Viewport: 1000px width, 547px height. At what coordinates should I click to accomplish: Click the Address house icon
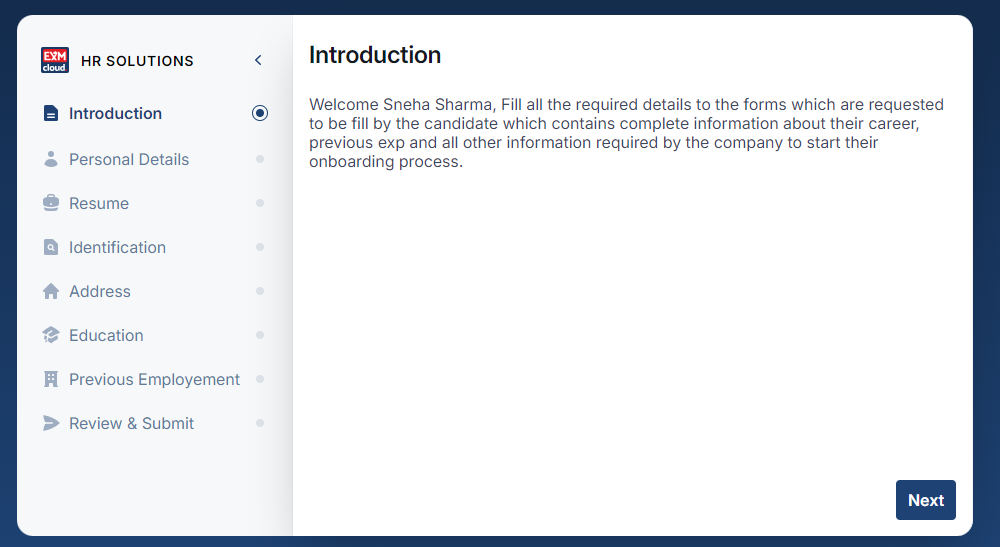pyautogui.click(x=51, y=291)
